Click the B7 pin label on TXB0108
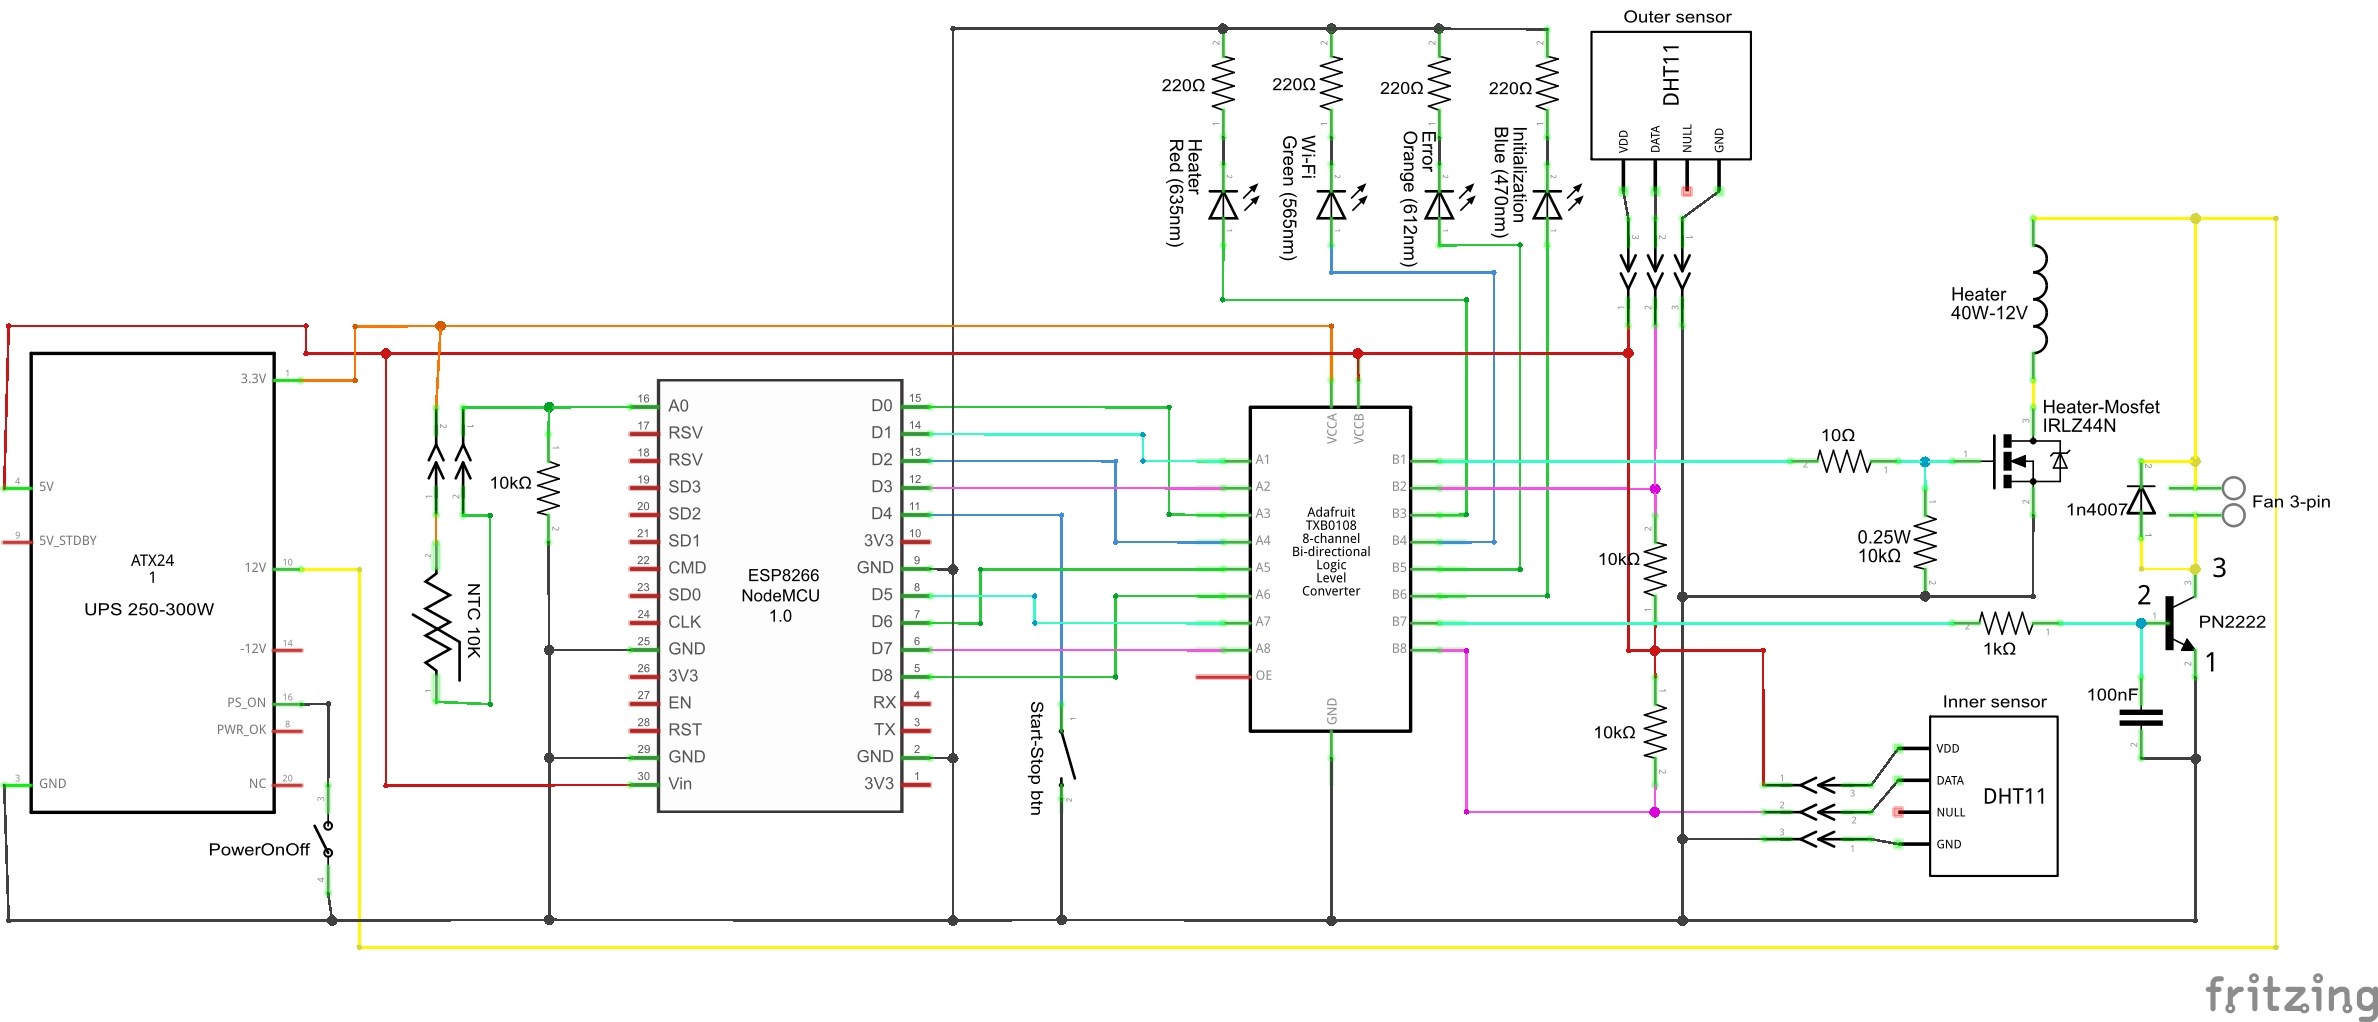The image size is (2378, 1022). click(1399, 621)
